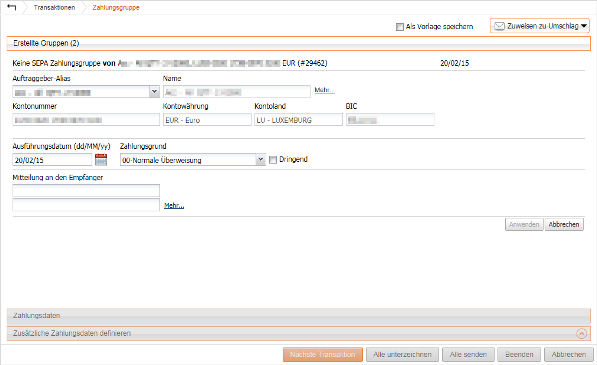Image resolution: width=597 pixels, height=365 pixels.
Task: Focus the Kontonummer field
Action: [86, 120]
